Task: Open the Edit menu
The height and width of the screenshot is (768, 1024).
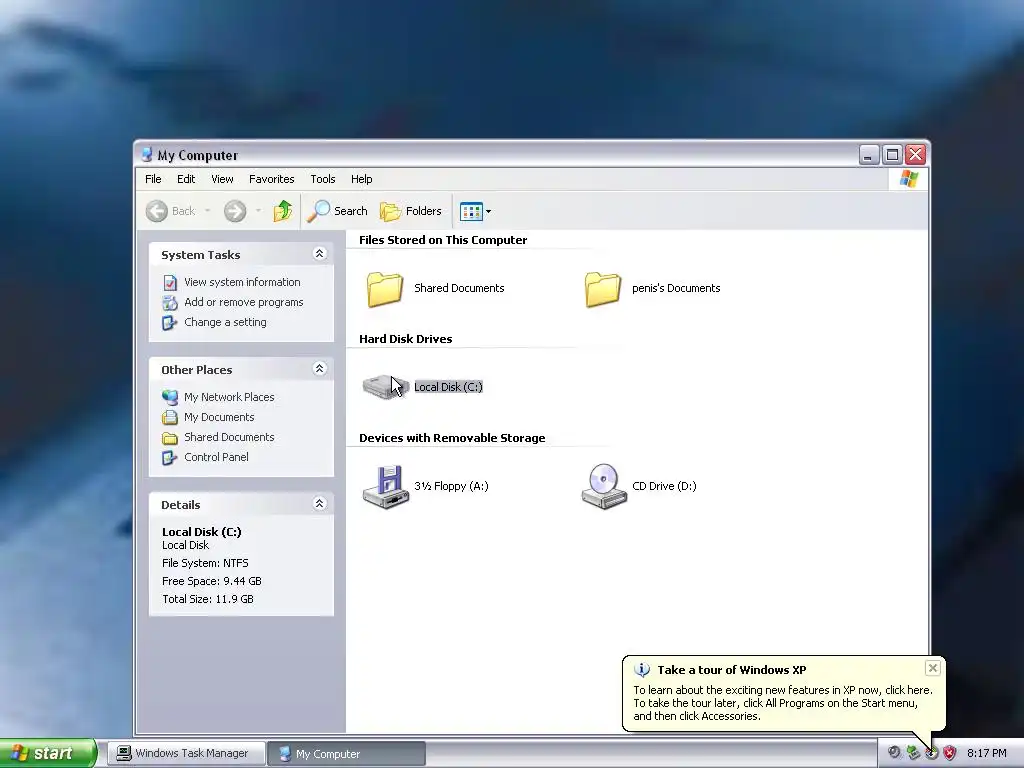Action: (186, 179)
